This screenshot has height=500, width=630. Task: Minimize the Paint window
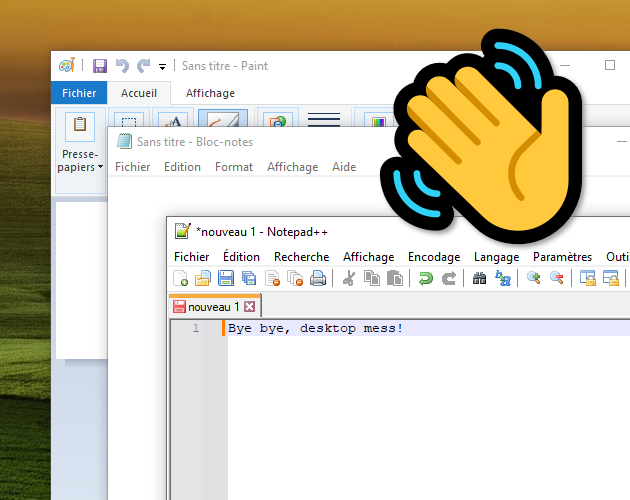[x=565, y=65]
